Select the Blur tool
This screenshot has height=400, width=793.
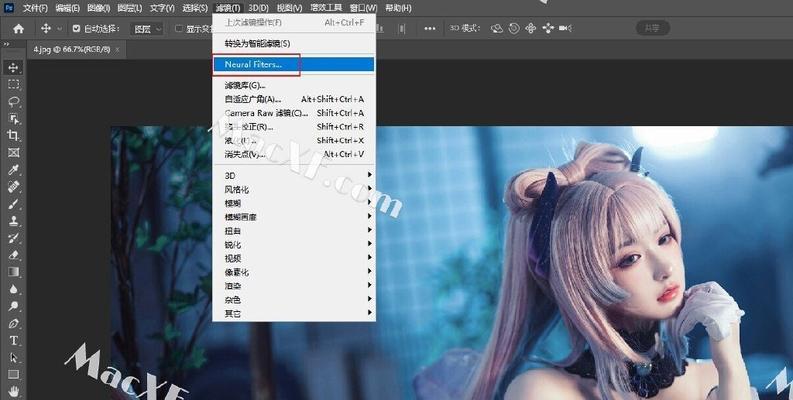click(14, 289)
